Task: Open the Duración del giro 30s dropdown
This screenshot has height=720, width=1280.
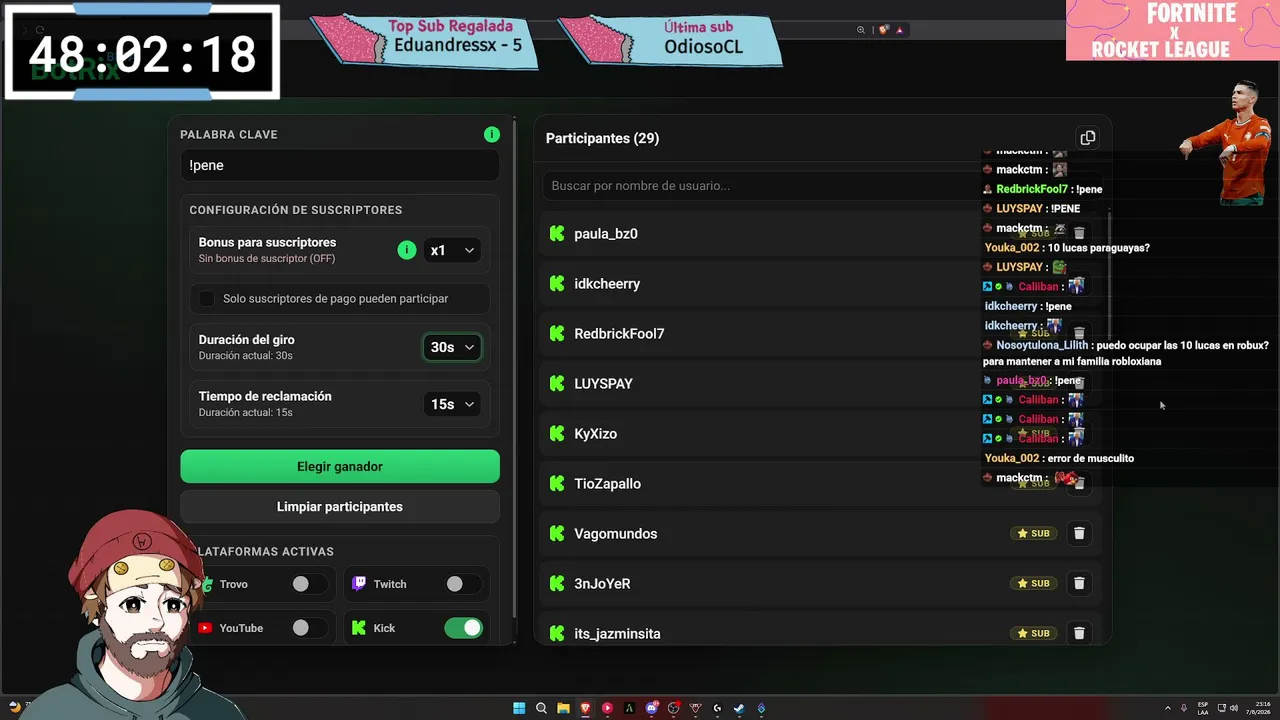Action: (x=452, y=347)
